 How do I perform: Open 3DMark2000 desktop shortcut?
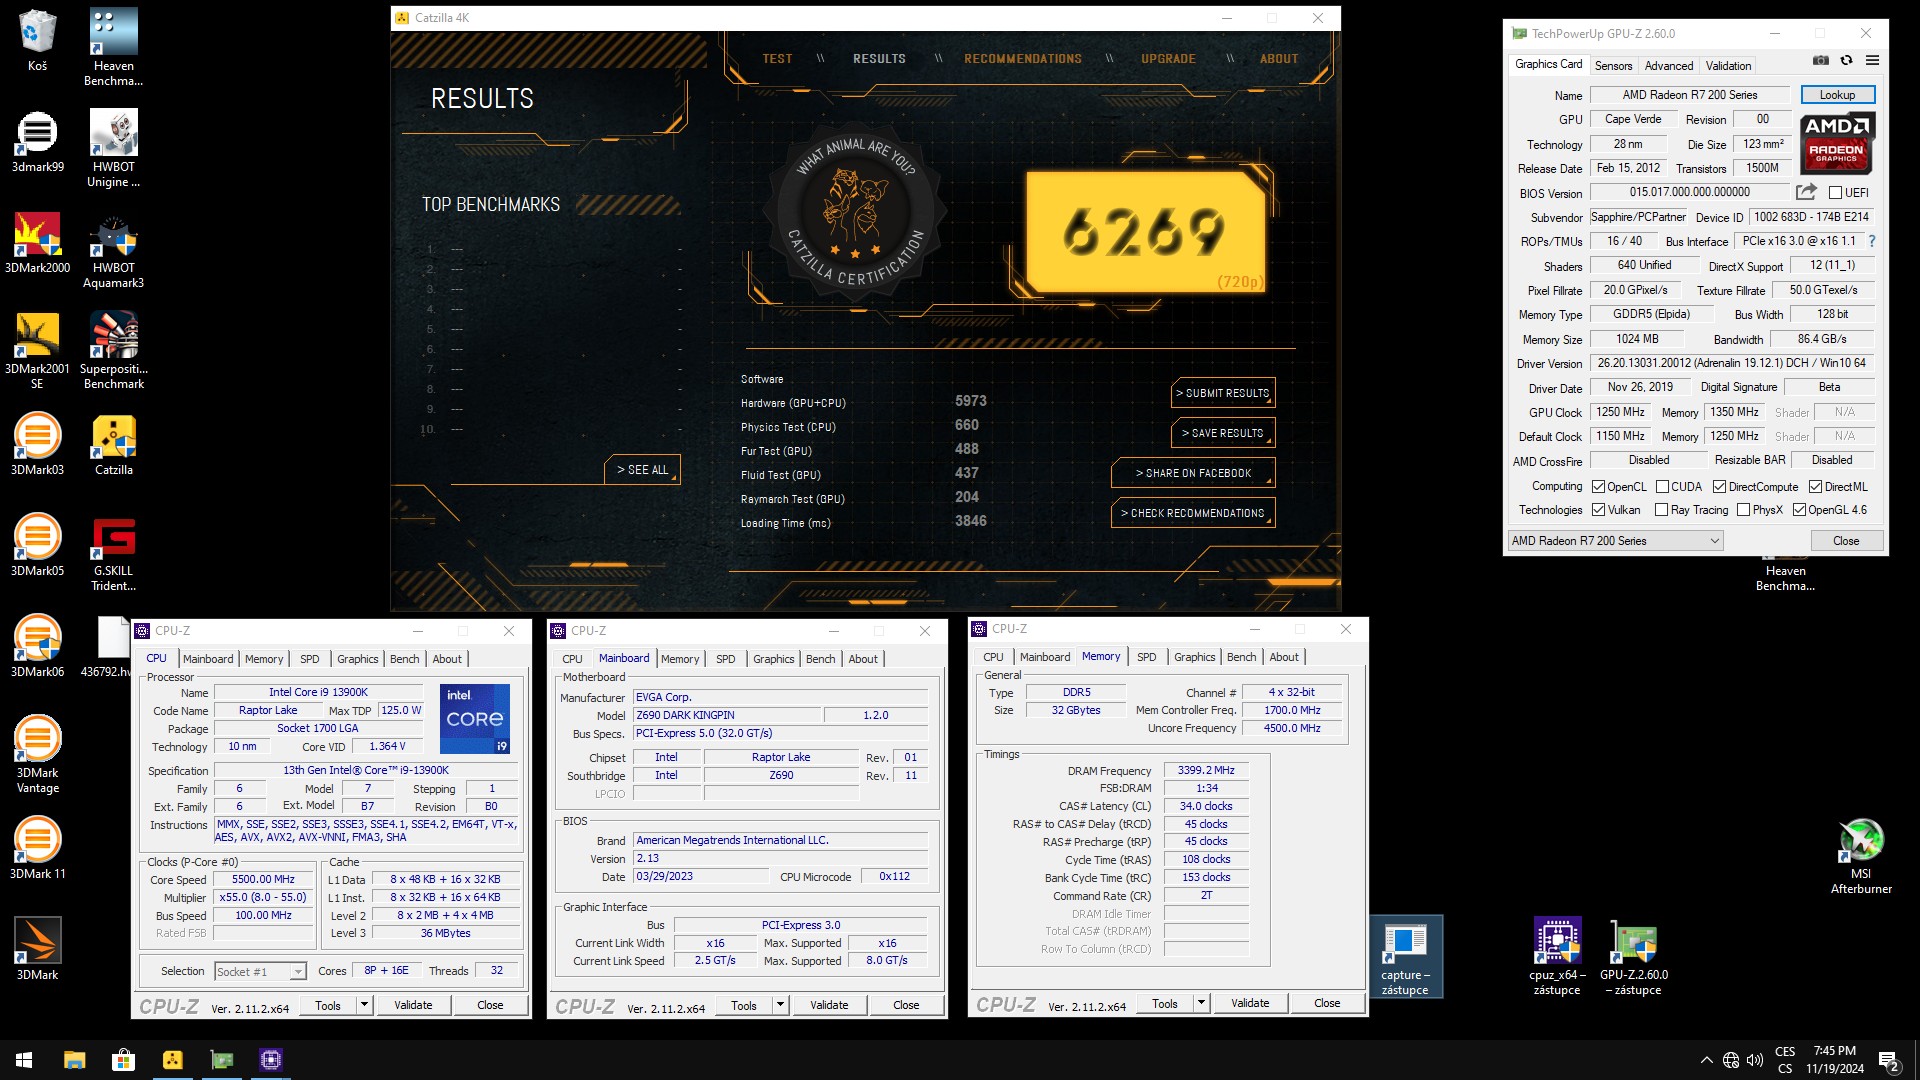pyautogui.click(x=37, y=242)
